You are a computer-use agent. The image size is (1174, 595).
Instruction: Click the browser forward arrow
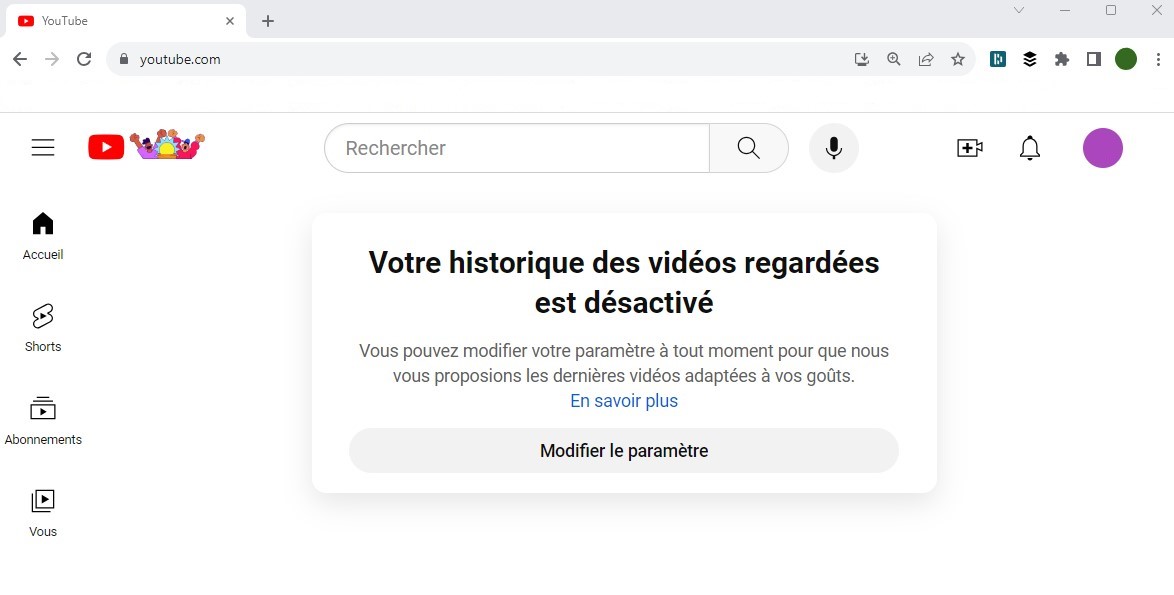[52, 59]
